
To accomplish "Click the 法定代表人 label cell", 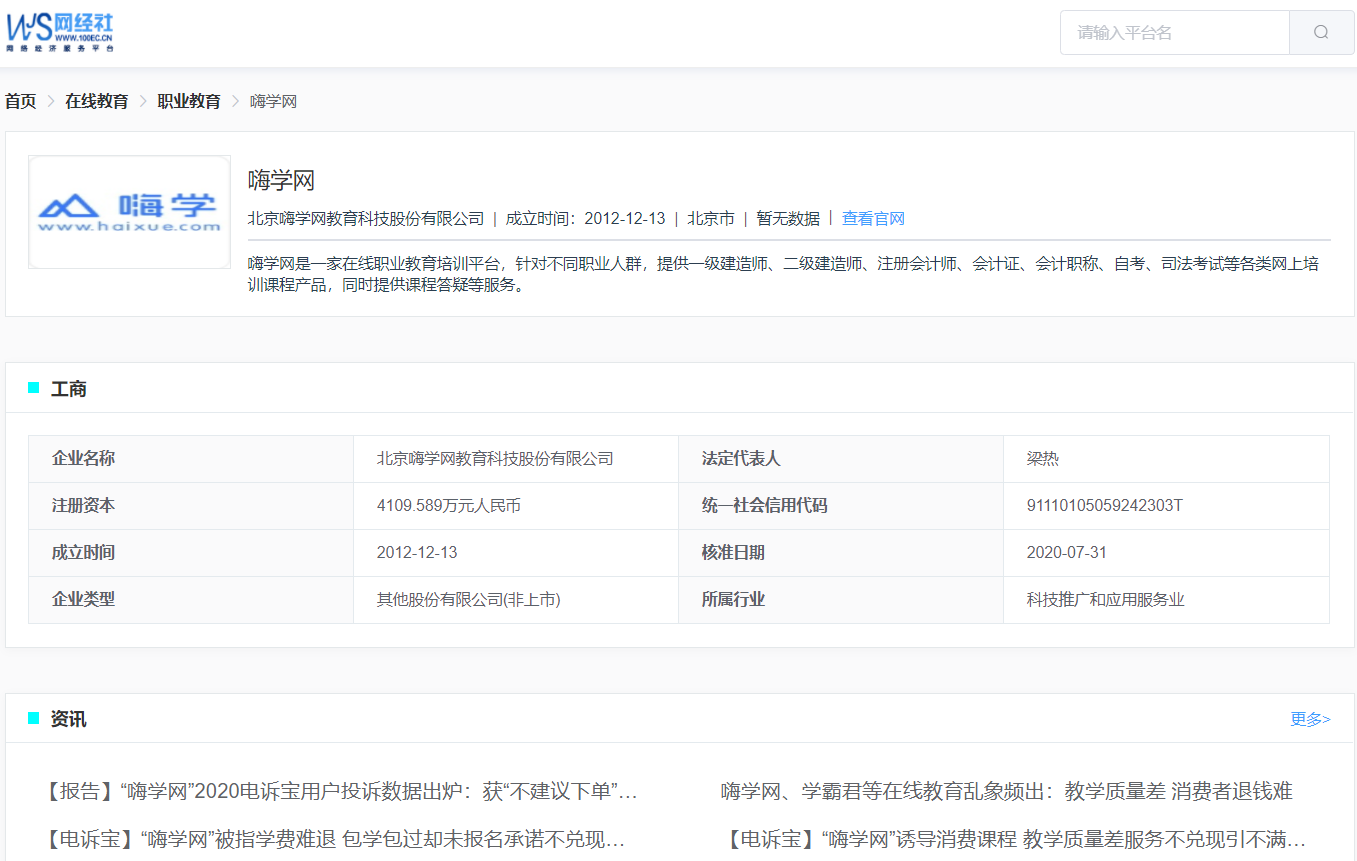I will [x=841, y=459].
